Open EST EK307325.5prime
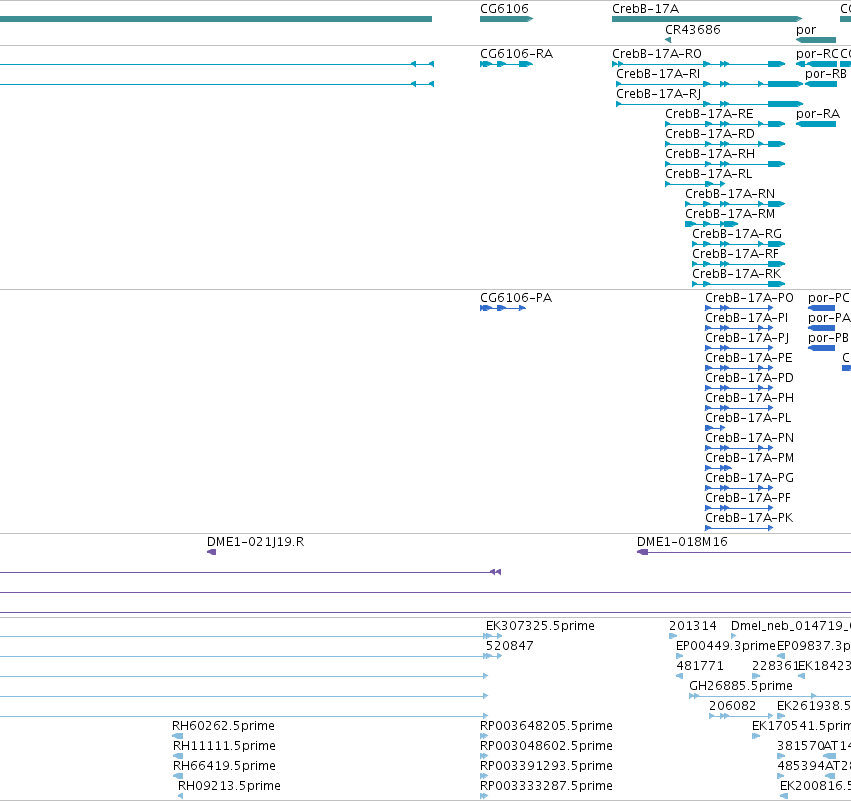 [540, 626]
